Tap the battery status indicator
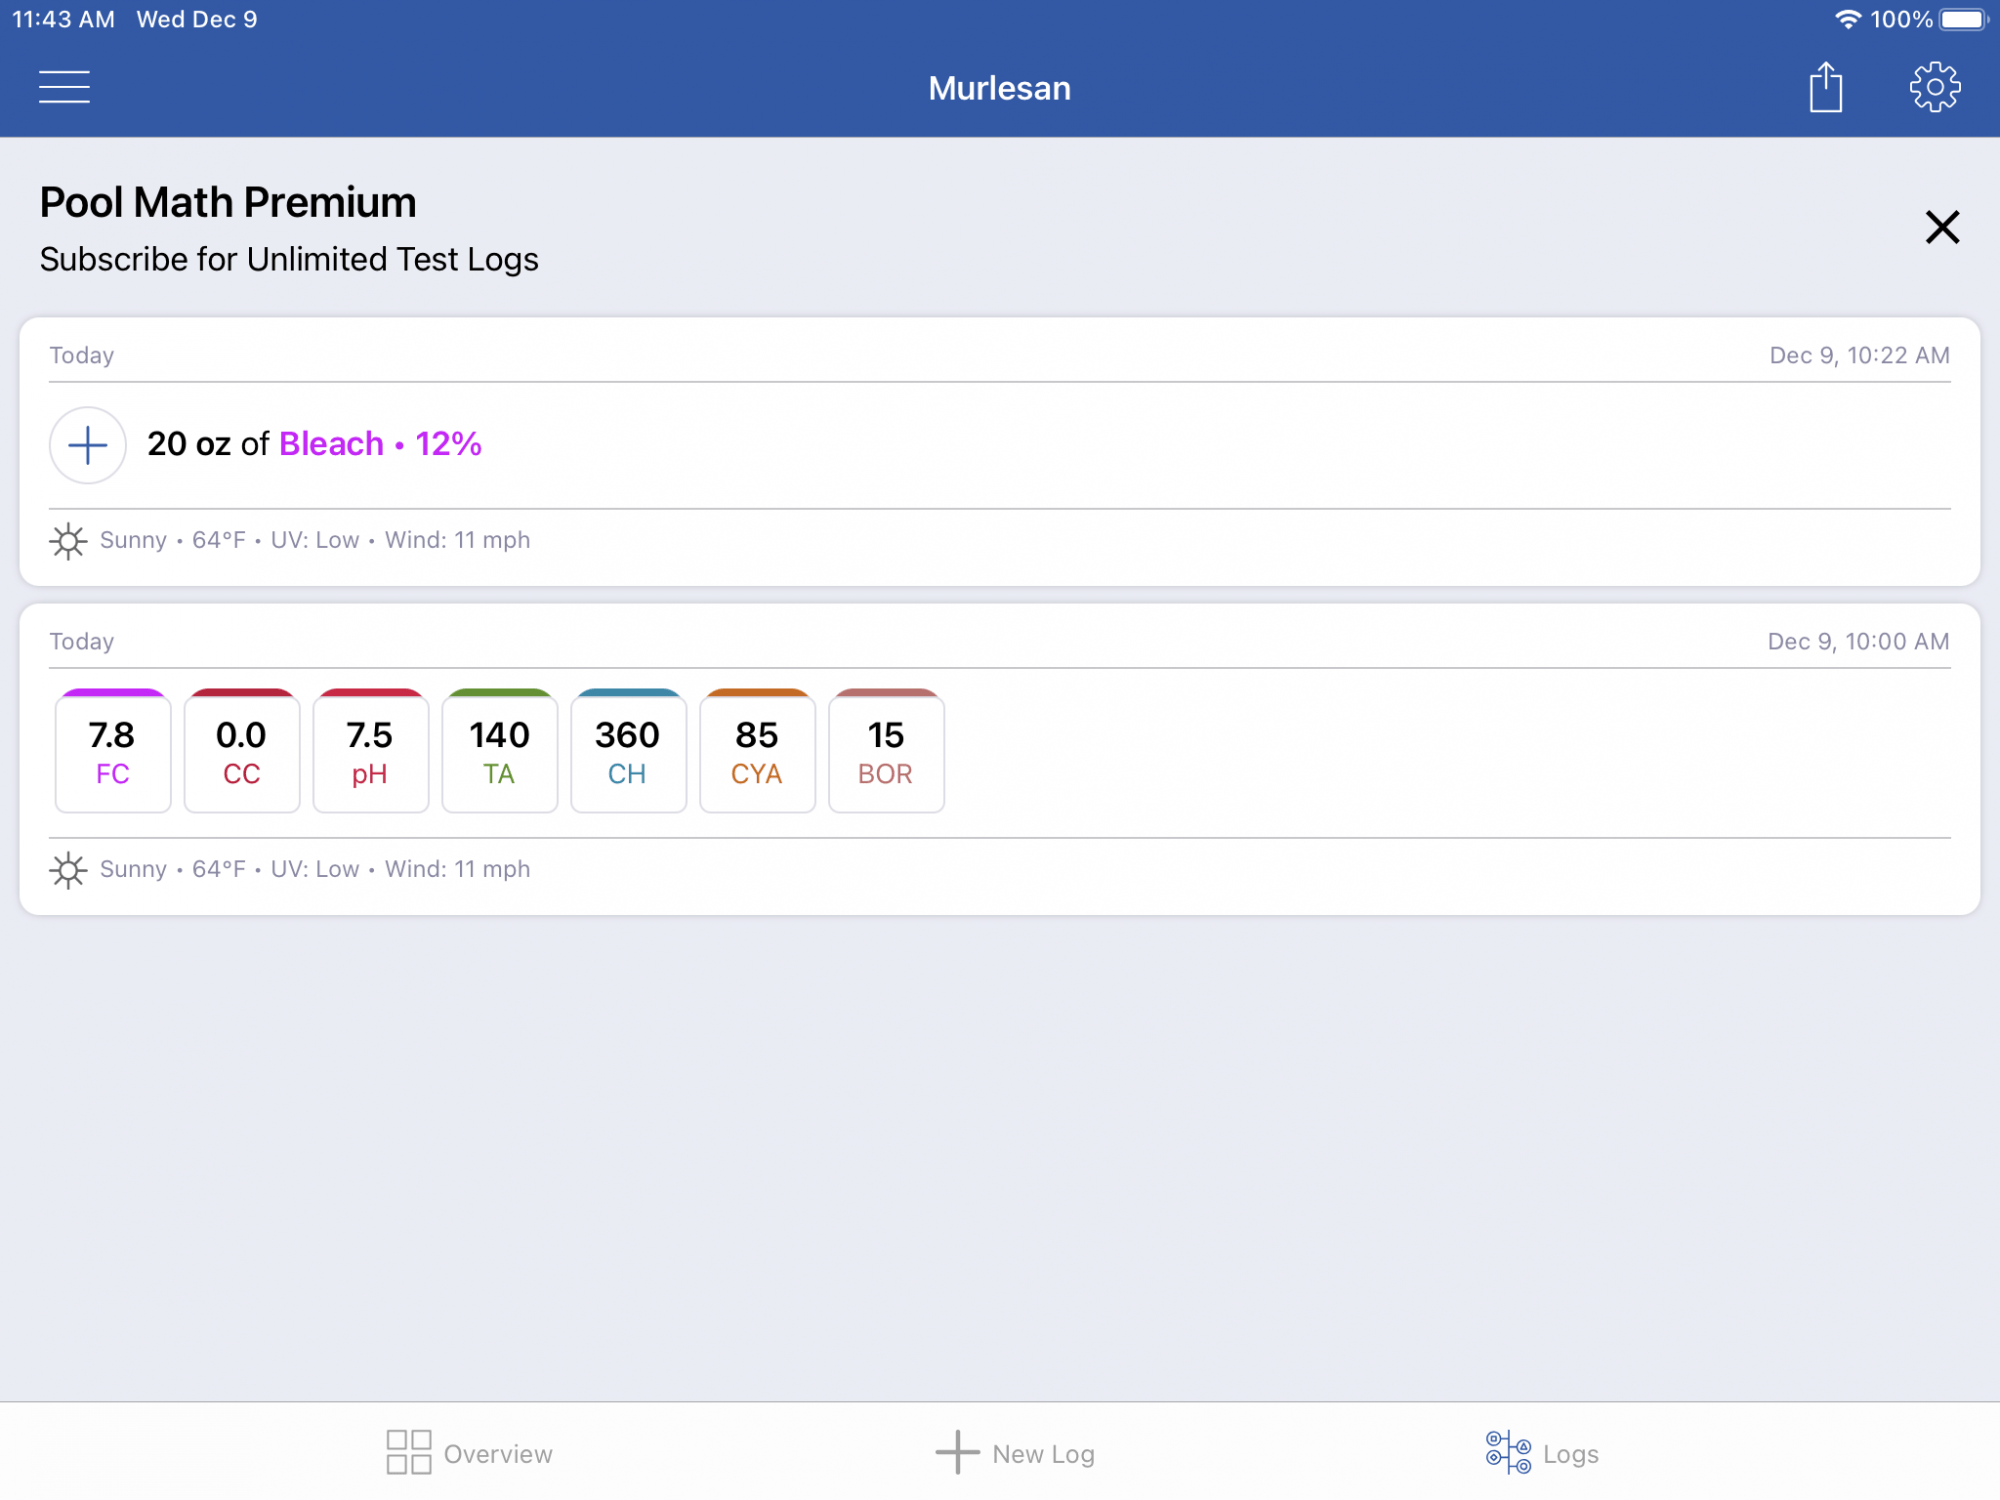 [1963, 19]
